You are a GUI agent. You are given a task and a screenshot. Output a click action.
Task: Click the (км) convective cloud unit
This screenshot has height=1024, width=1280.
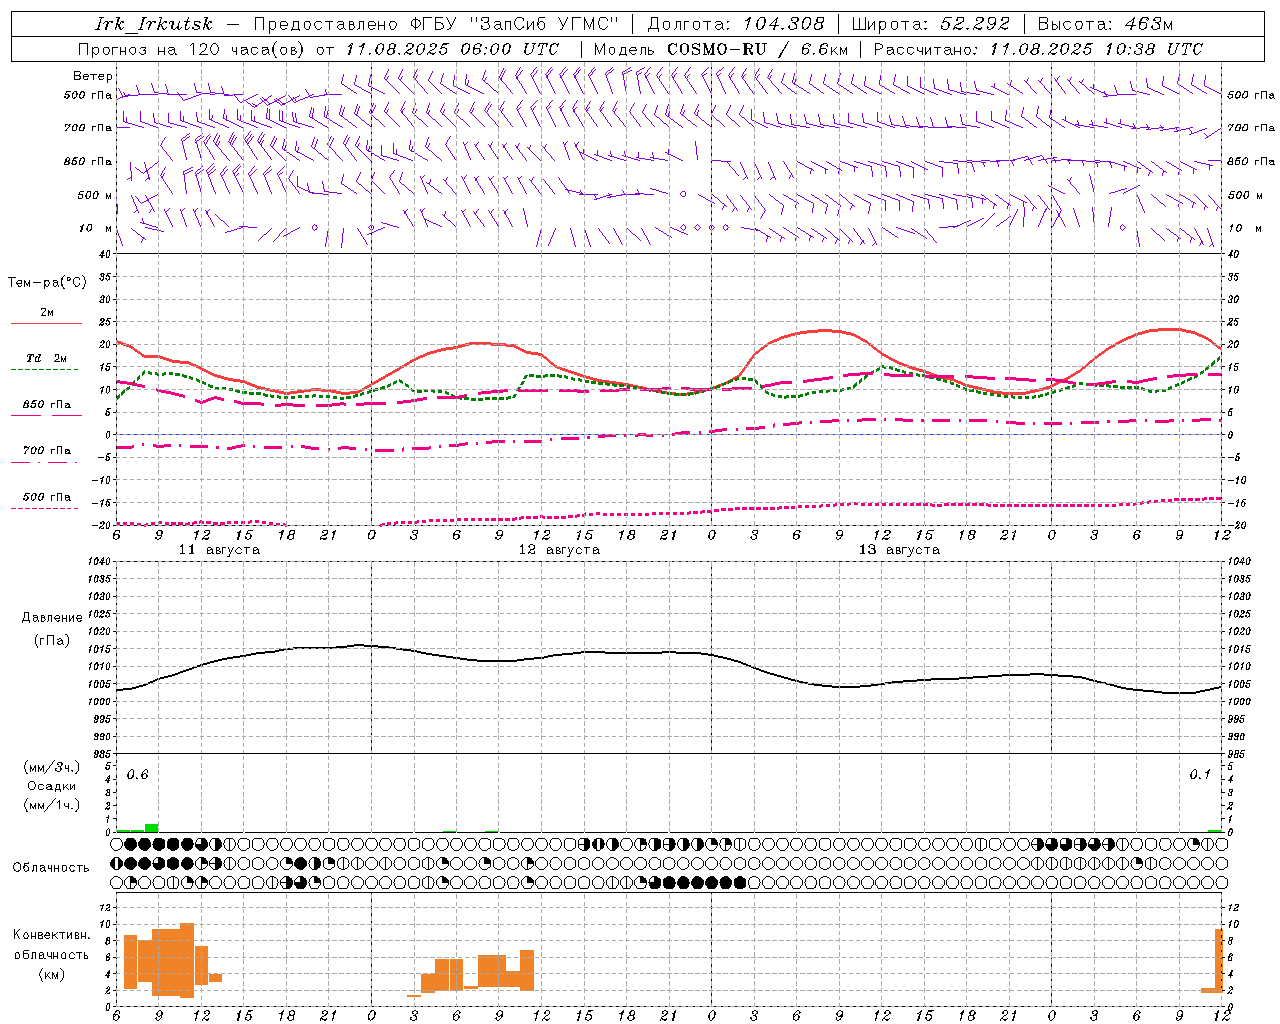(x=51, y=975)
